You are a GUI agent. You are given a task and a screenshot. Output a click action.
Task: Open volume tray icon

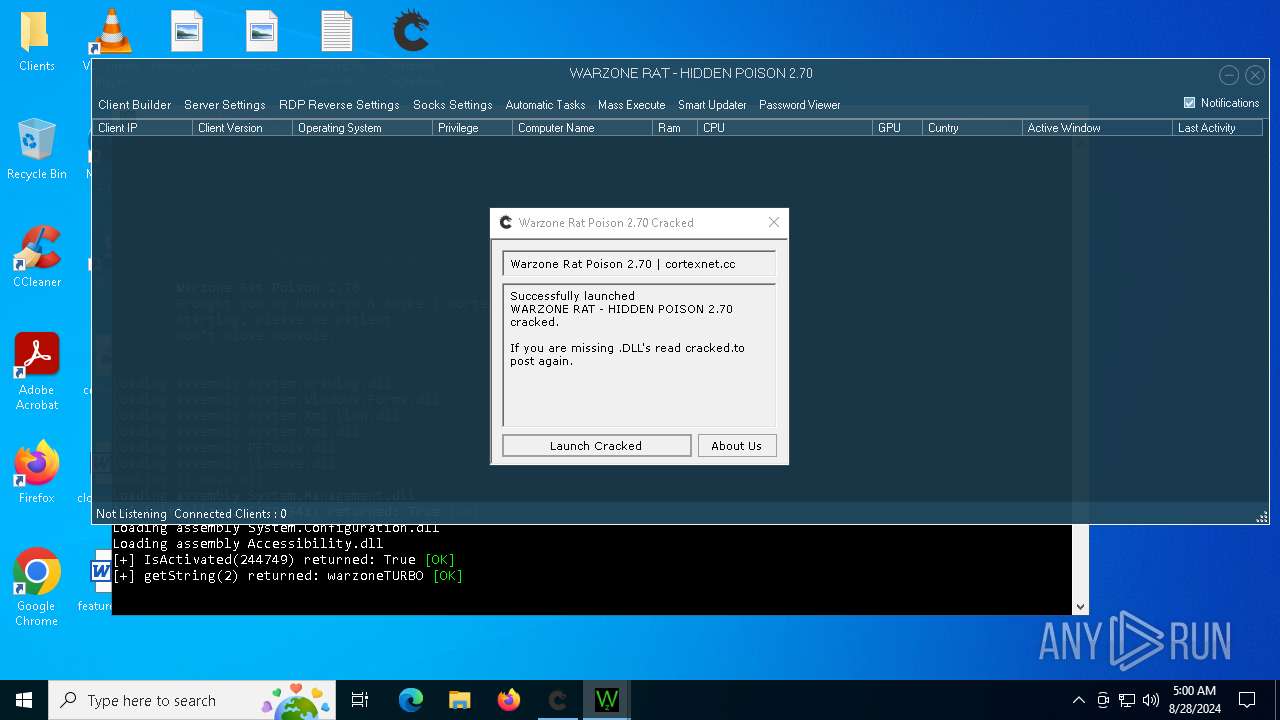(1151, 700)
